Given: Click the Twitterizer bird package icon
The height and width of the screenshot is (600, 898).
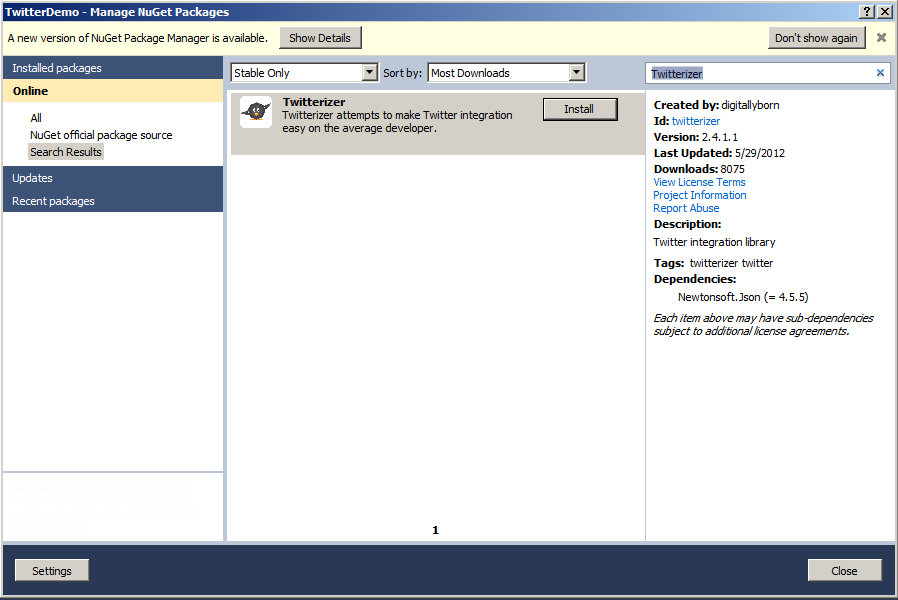Looking at the screenshot, I should (x=256, y=112).
